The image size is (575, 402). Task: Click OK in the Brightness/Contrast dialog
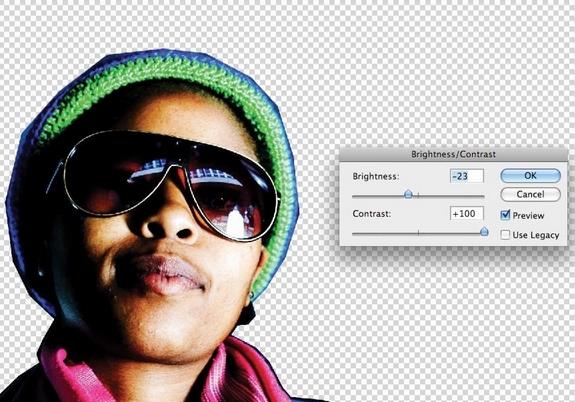[530, 176]
